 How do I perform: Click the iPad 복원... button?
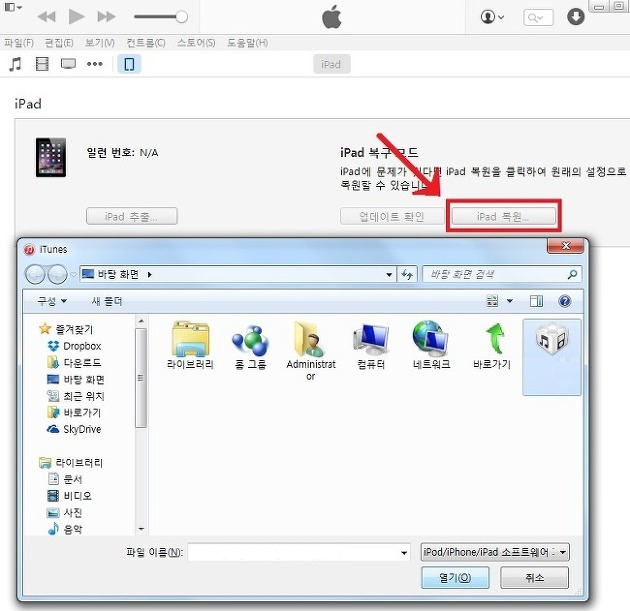click(x=503, y=217)
